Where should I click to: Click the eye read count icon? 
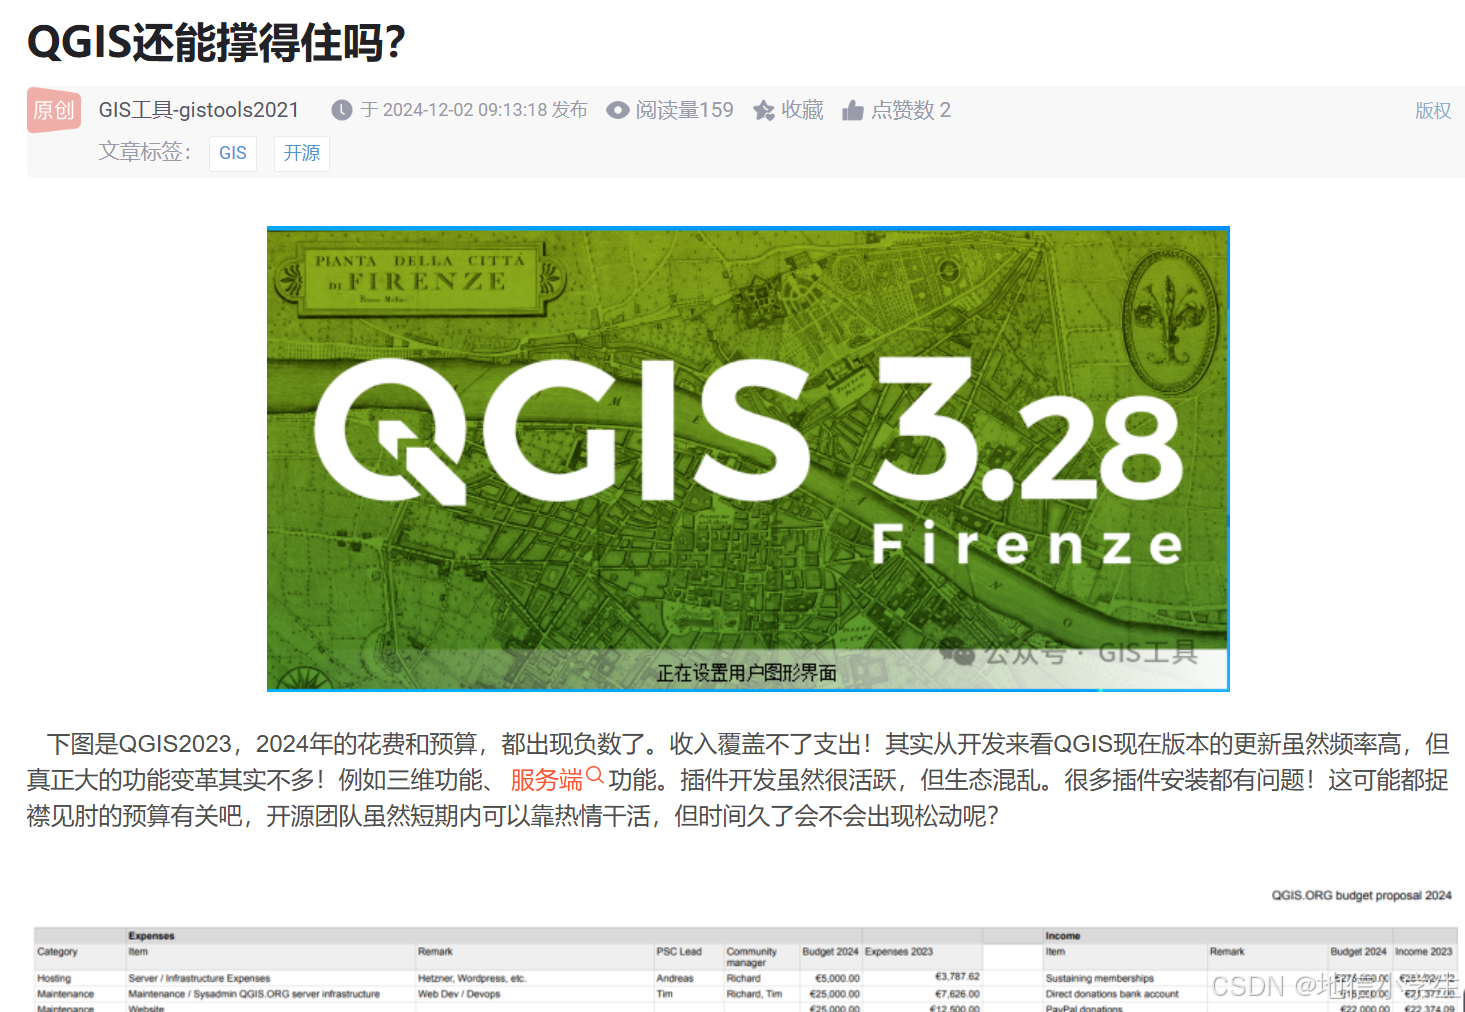click(618, 110)
